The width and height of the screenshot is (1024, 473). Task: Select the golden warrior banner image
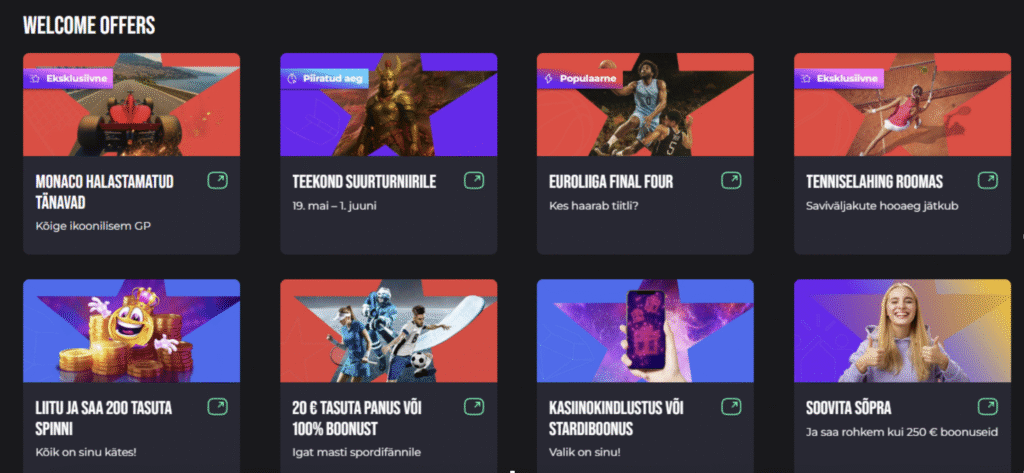pos(389,105)
